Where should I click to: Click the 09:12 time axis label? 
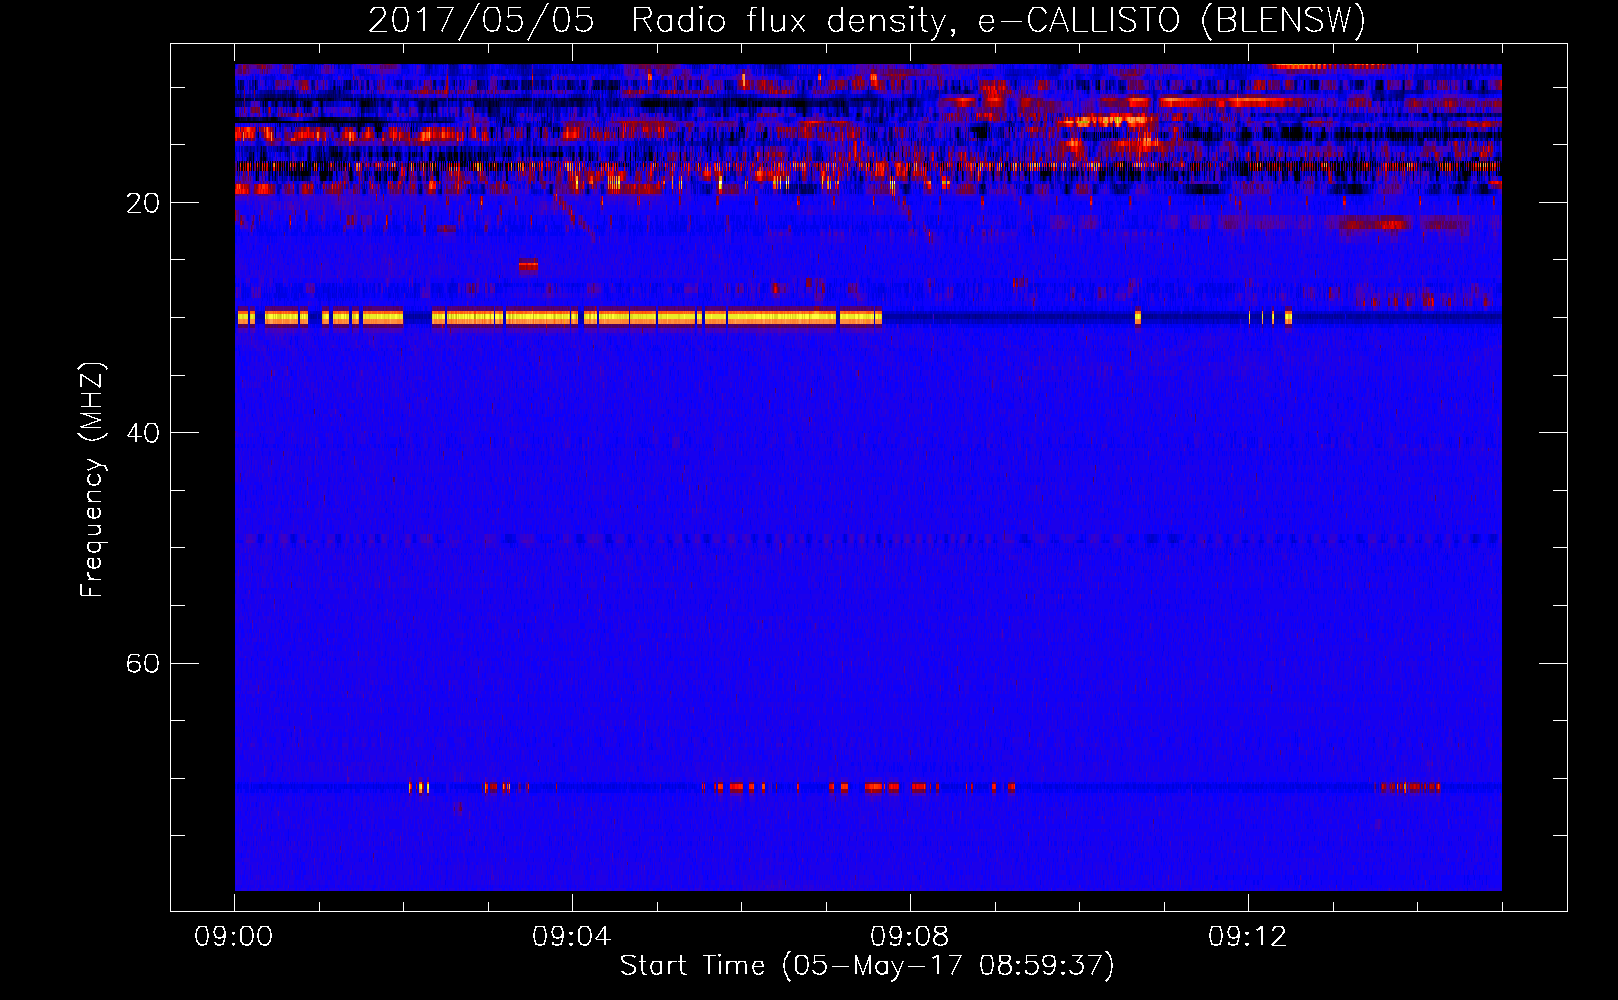coord(1247,937)
